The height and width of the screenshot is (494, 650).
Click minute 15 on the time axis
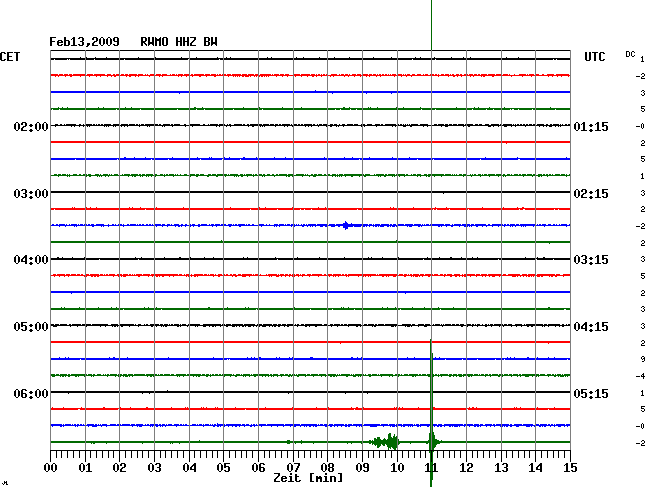(570, 468)
